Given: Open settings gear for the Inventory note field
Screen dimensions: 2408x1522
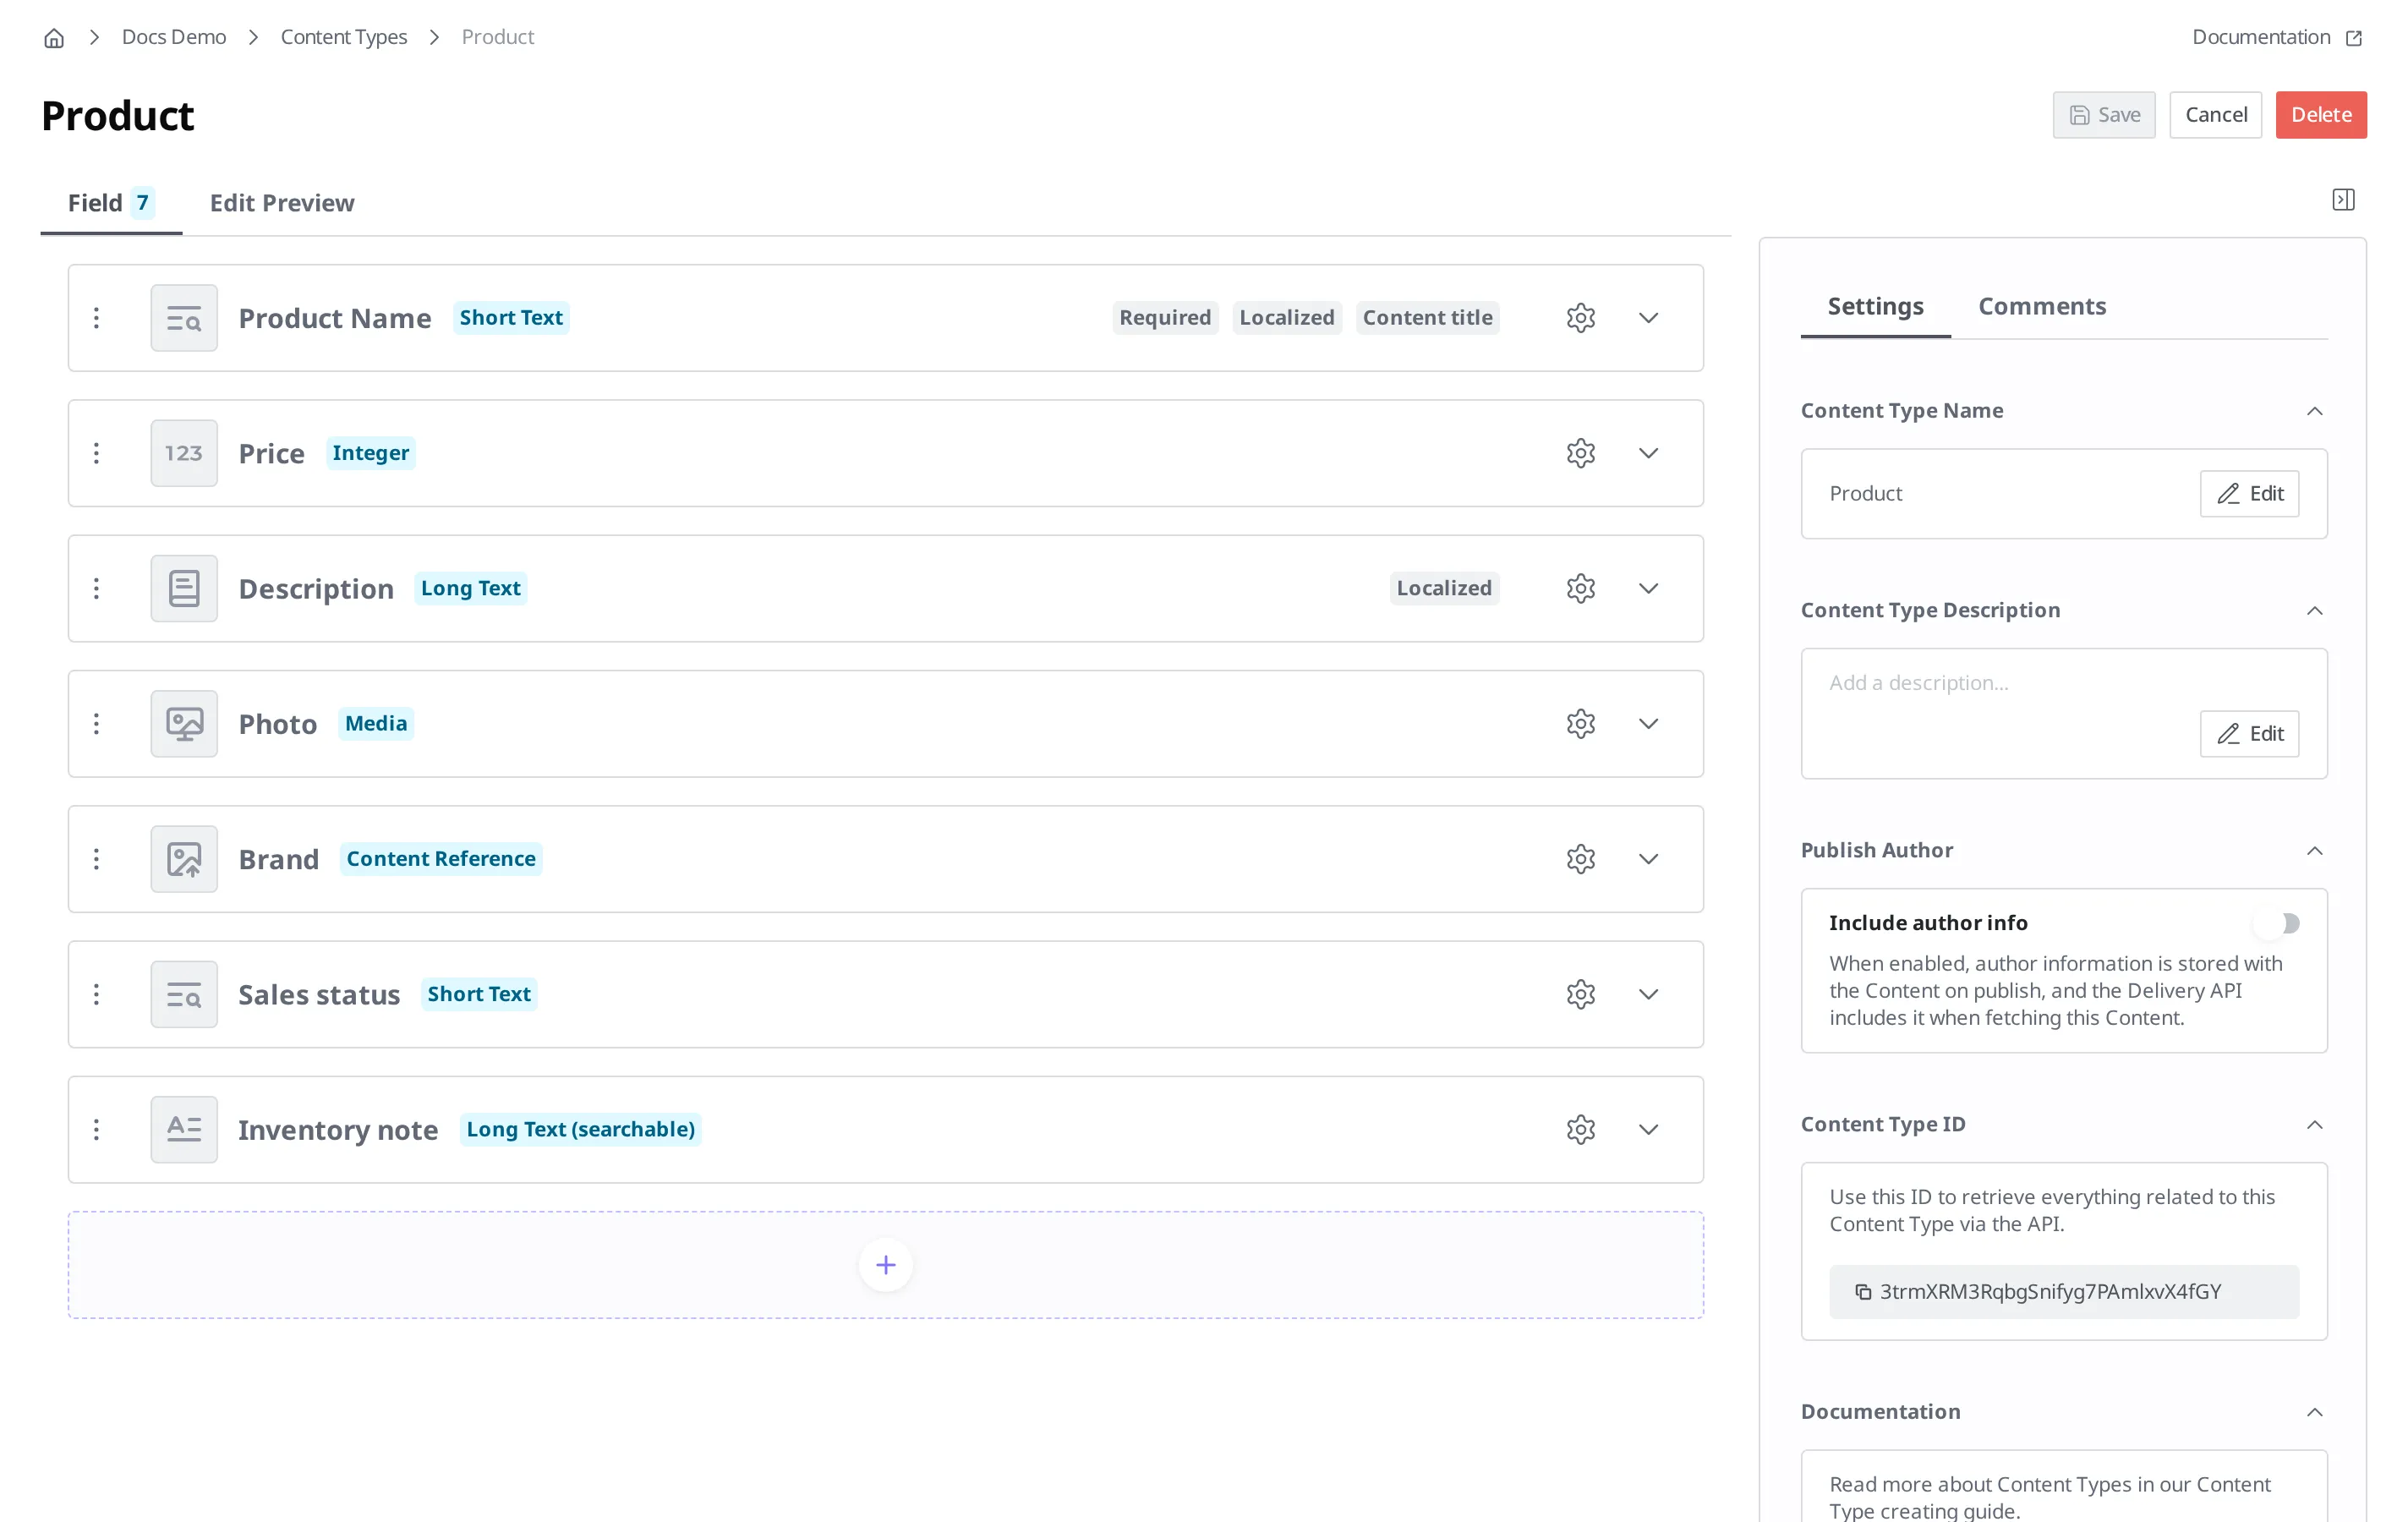Looking at the screenshot, I should (1581, 1130).
